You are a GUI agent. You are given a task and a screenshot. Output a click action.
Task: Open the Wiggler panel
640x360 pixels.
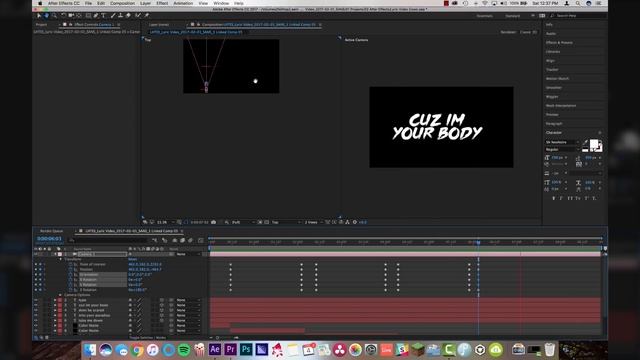[x=552, y=97]
